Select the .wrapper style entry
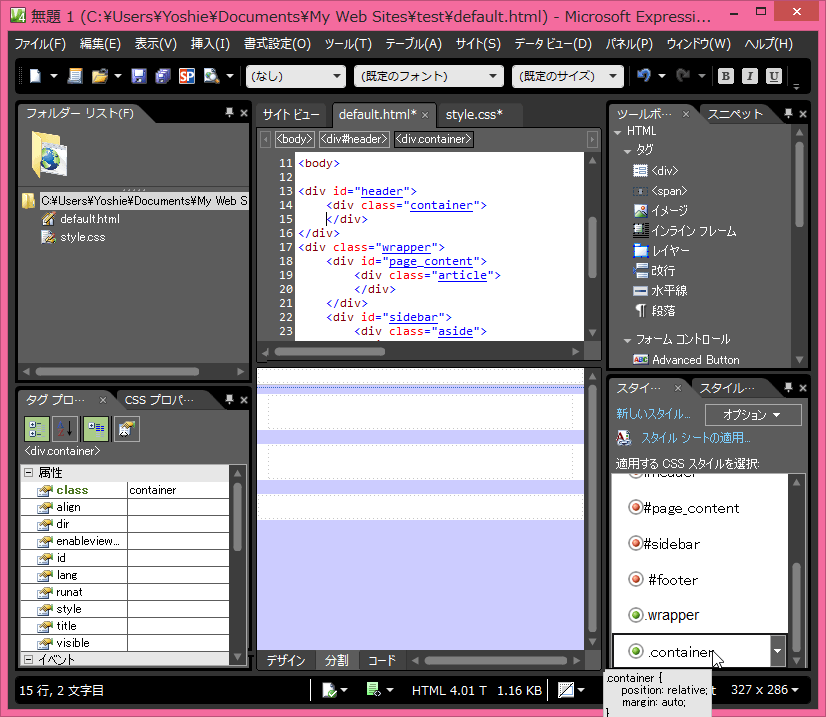The image size is (826, 717). 673,615
